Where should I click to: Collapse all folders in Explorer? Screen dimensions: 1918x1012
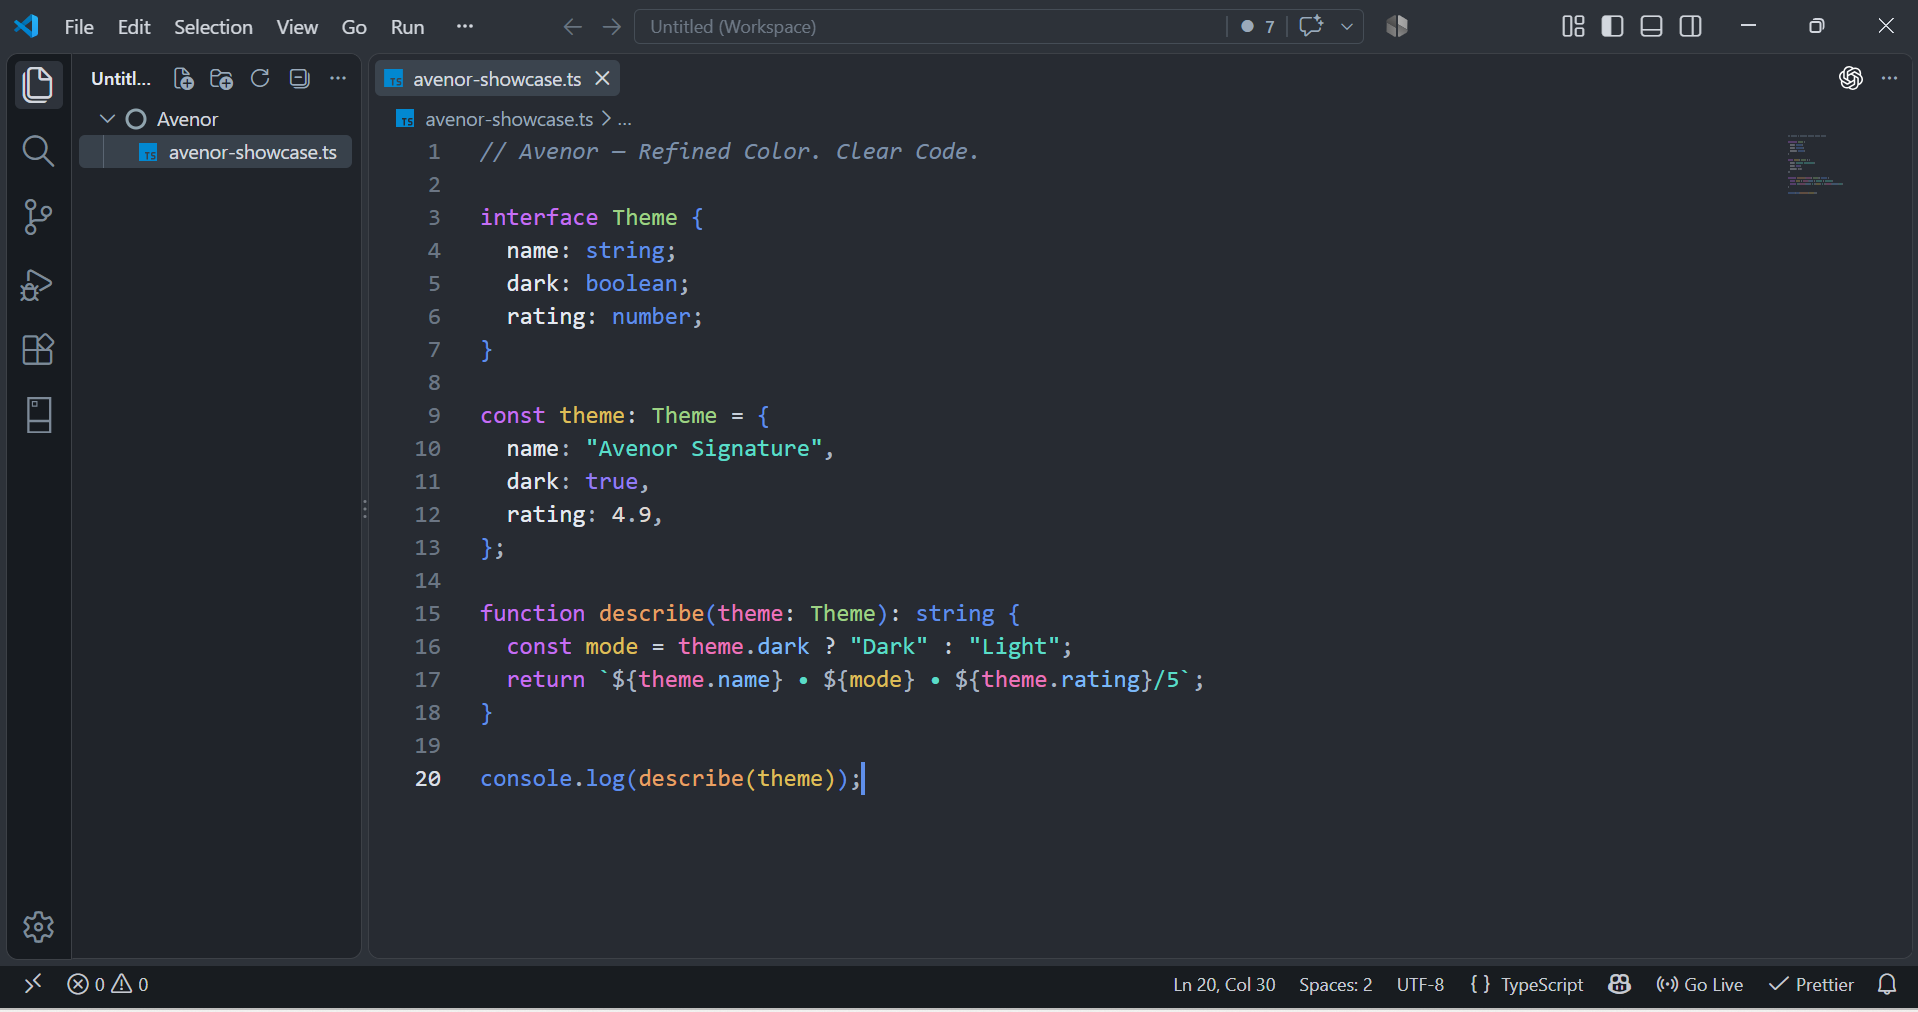click(x=299, y=78)
